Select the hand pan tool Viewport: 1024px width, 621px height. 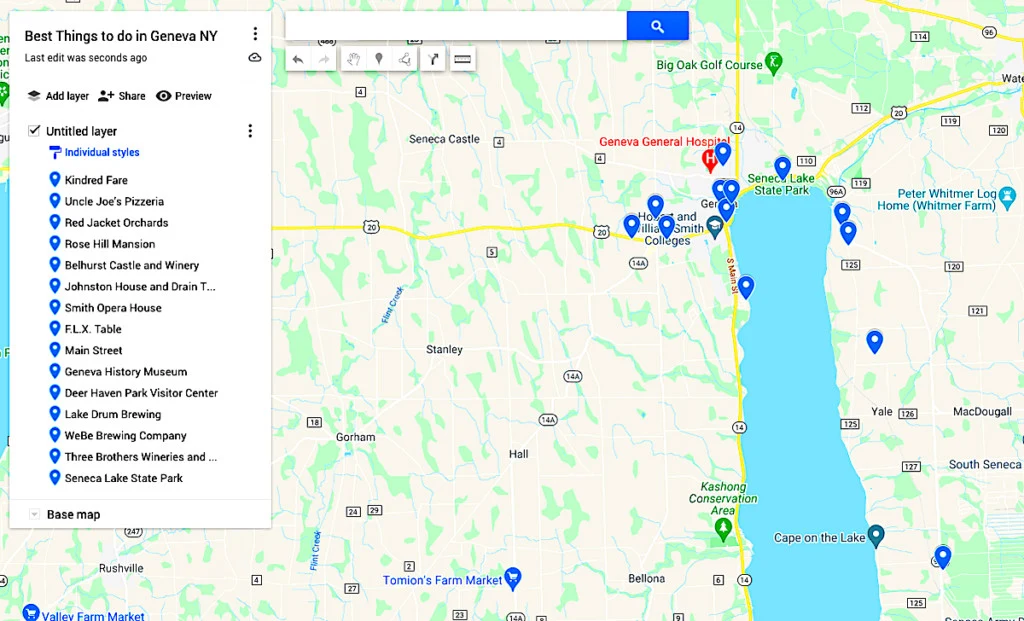[x=353, y=59]
